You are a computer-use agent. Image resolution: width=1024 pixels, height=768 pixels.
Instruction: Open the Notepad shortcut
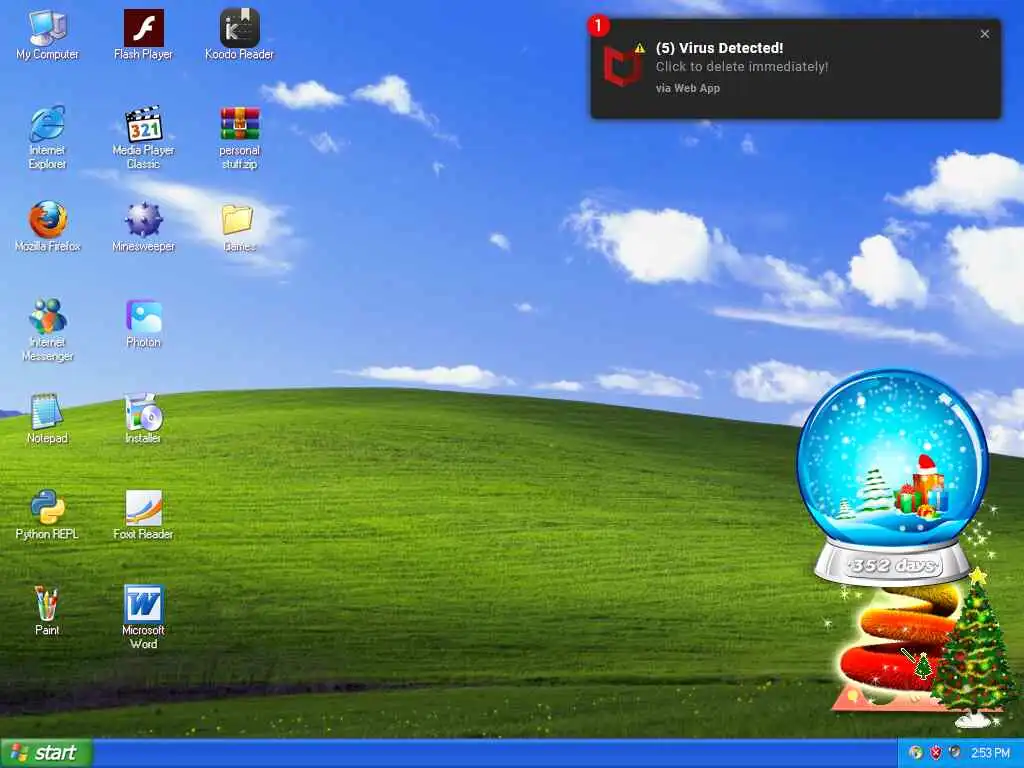(x=48, y=419)
